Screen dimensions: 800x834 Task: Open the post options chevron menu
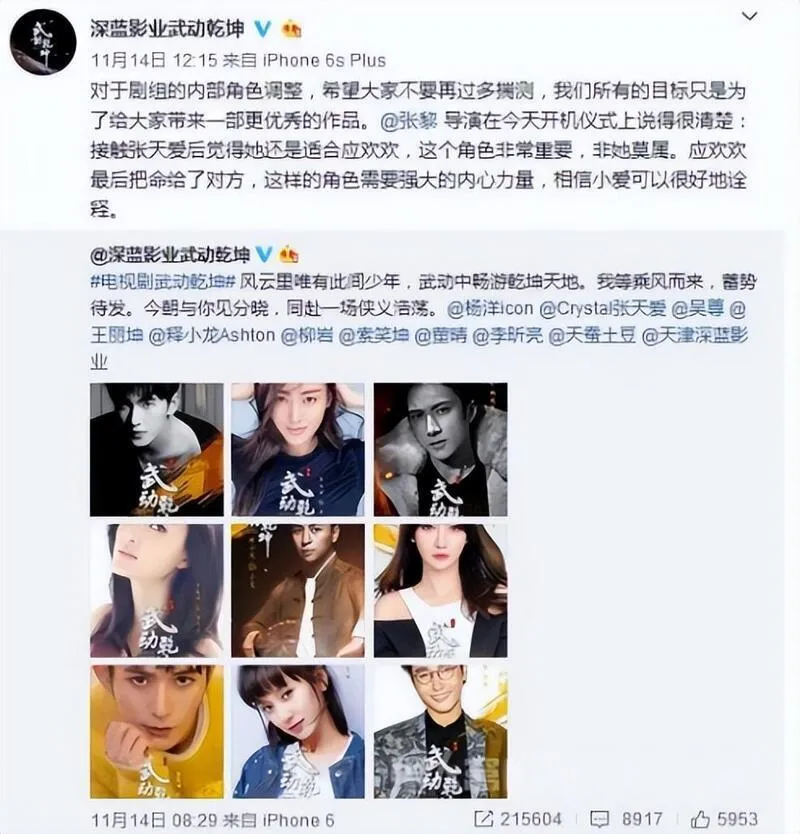(749, 16)
